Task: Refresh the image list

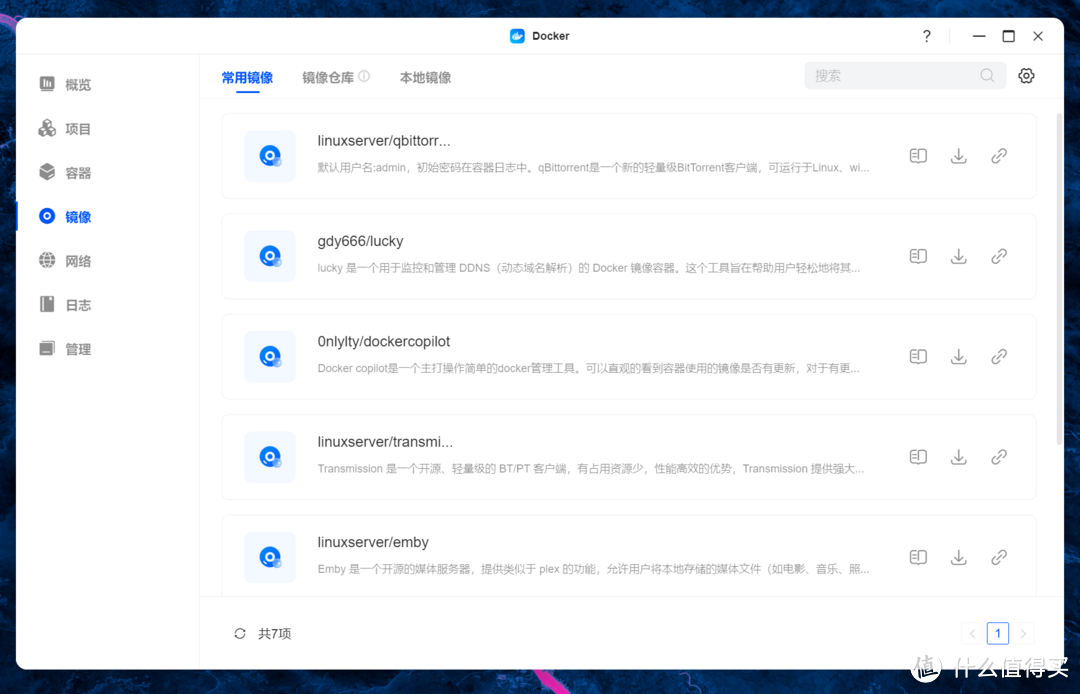Action: click(x=239, y=633)
